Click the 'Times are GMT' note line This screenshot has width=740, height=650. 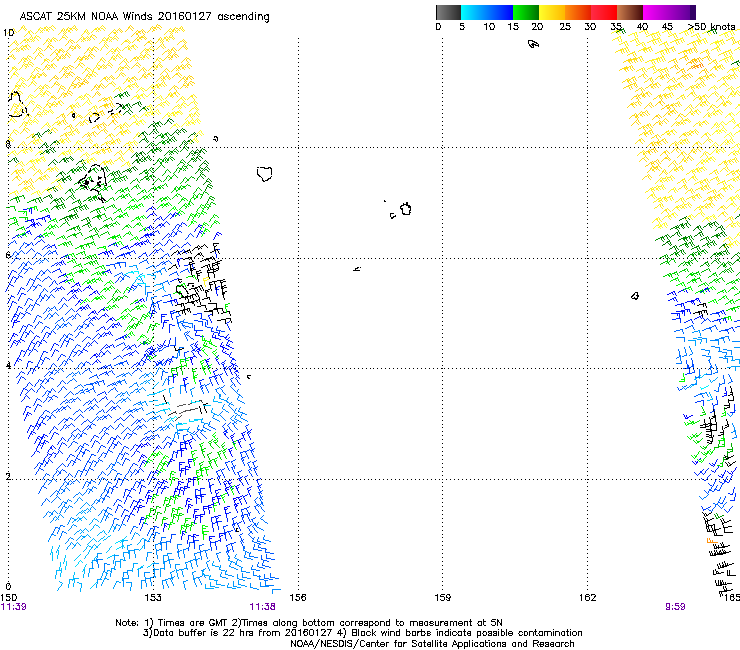[x=309, y=623]
